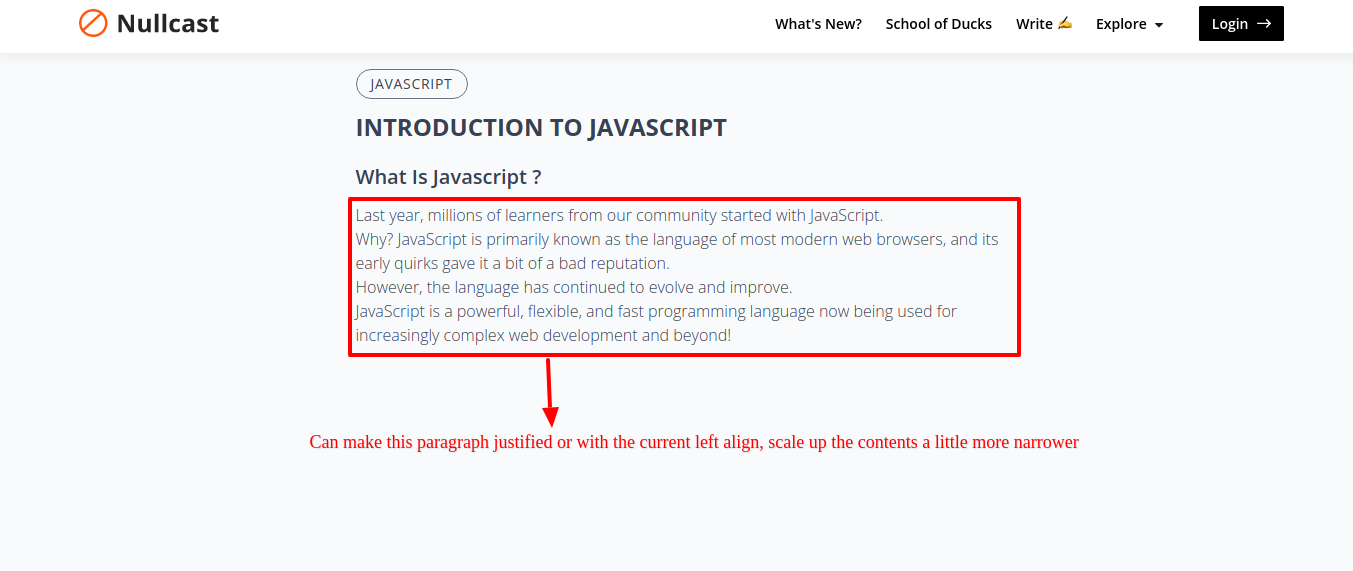This screenshot has height=571, width=1353.
Task: Click the arrow icon inside Login button
Action: (1264, 24)
